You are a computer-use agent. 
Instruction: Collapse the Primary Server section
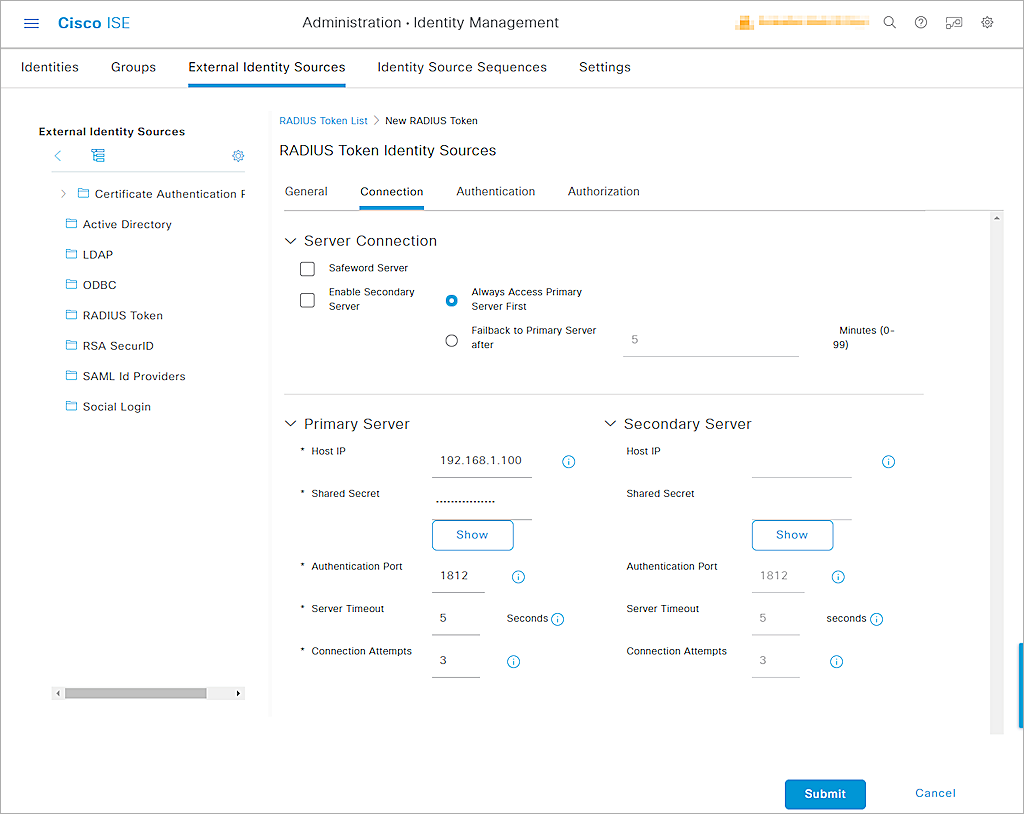click(x=290, y=424)
